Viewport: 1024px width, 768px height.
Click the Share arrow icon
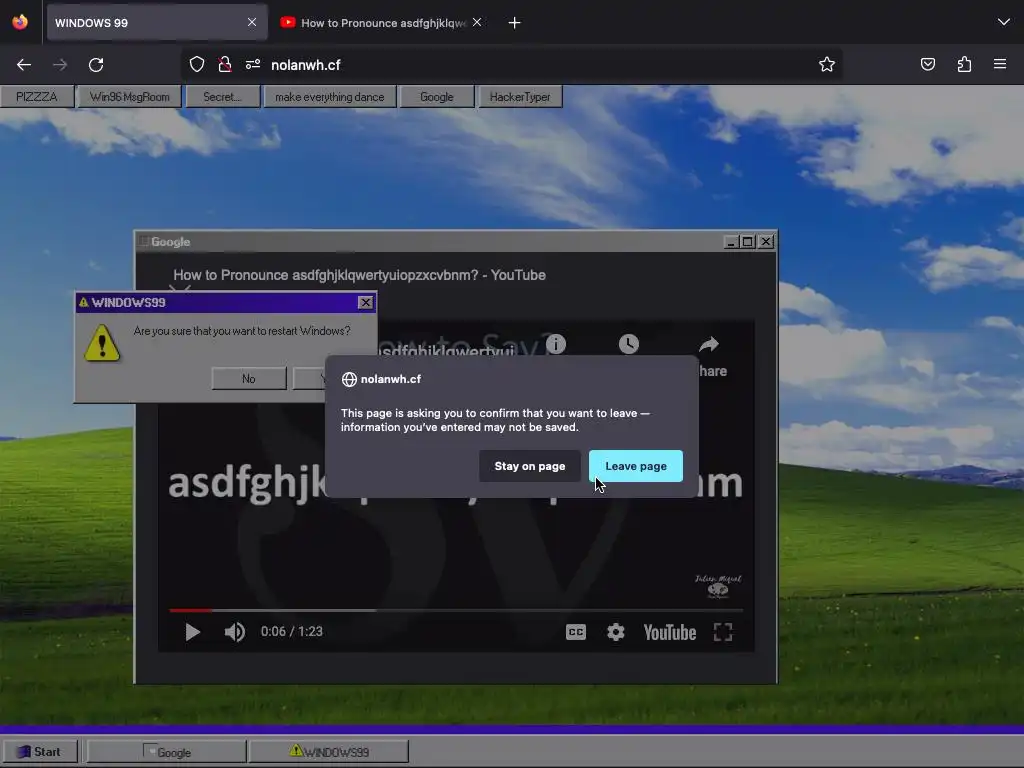tap(709, 344)
